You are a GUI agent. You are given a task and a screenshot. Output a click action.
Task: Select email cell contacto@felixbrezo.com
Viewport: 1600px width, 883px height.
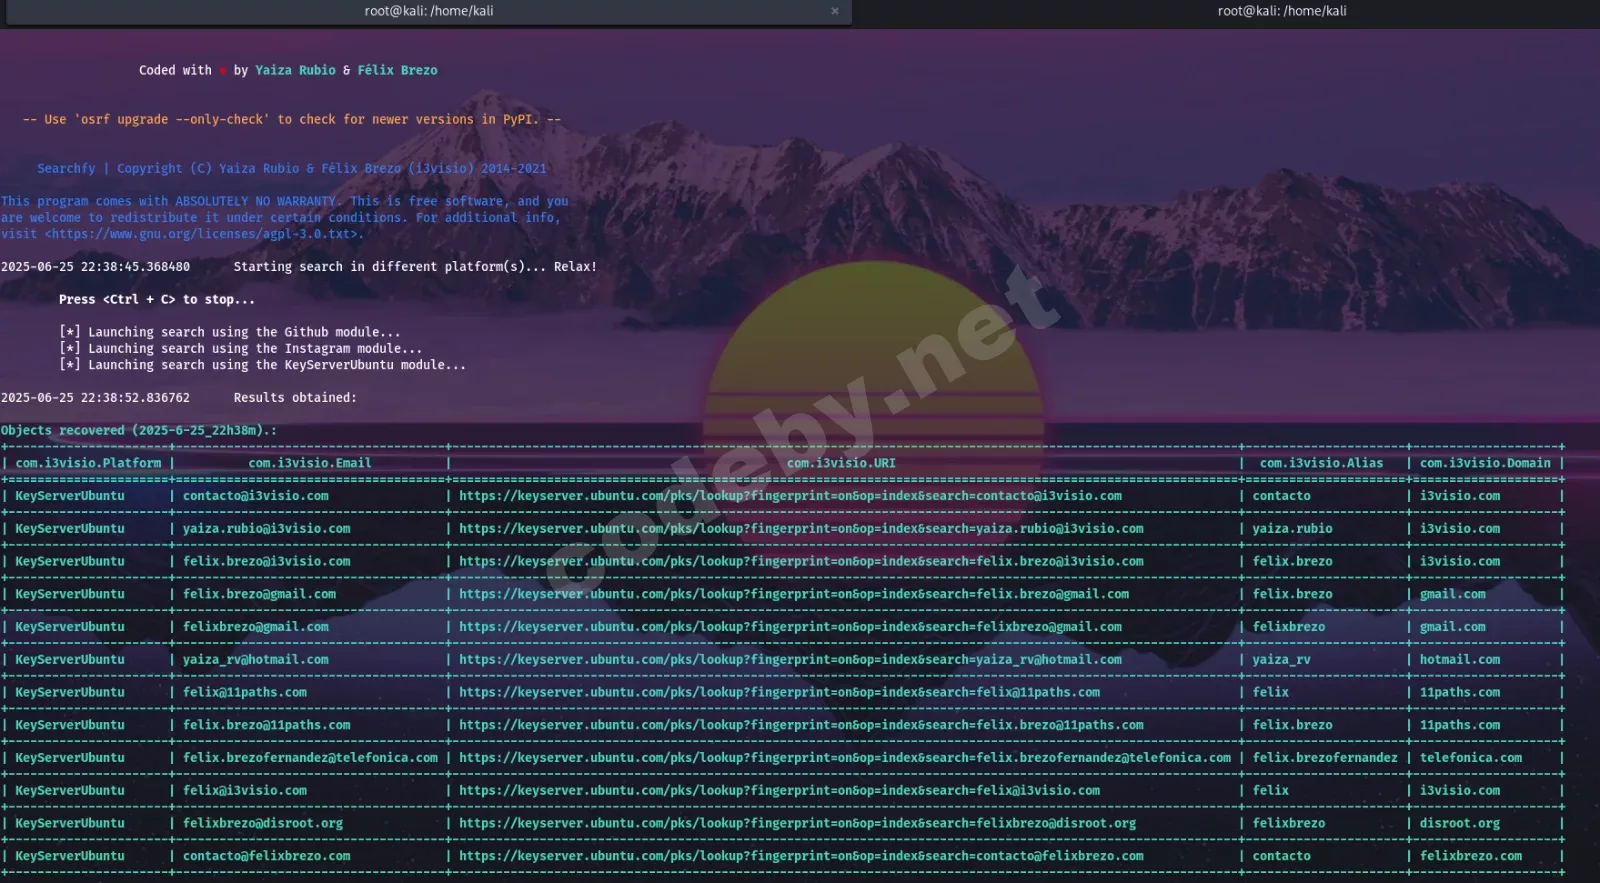click(266, 856)
